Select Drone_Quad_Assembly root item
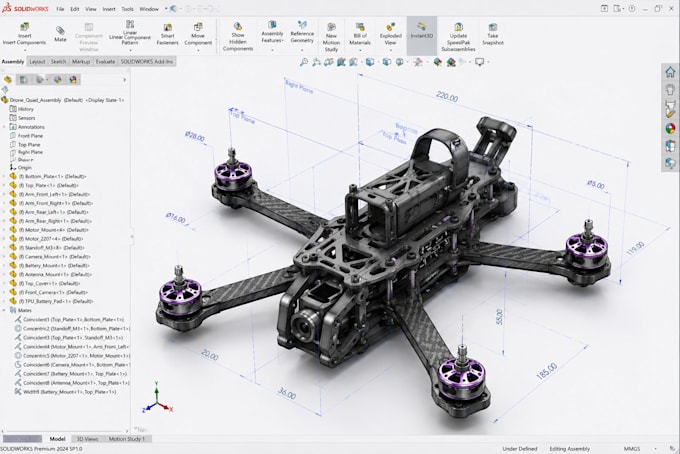680x454 pixels. click(63, 100)
